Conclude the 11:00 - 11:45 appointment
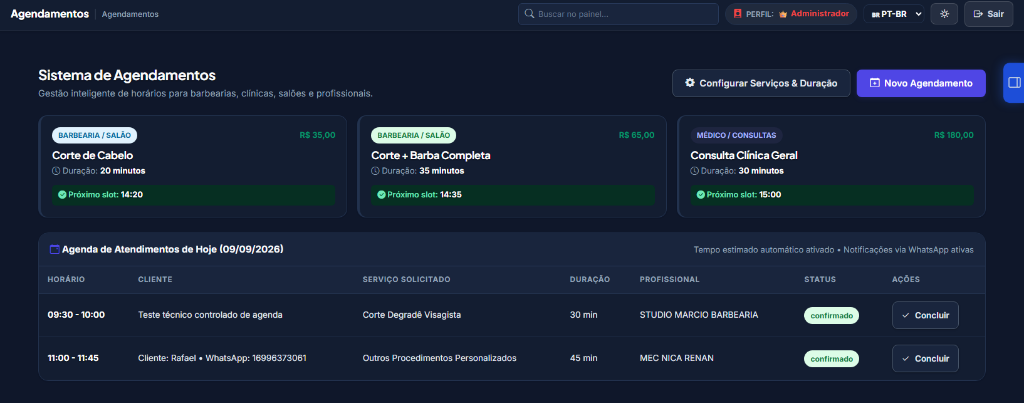 pyautogui.click(x=925, y=358)
